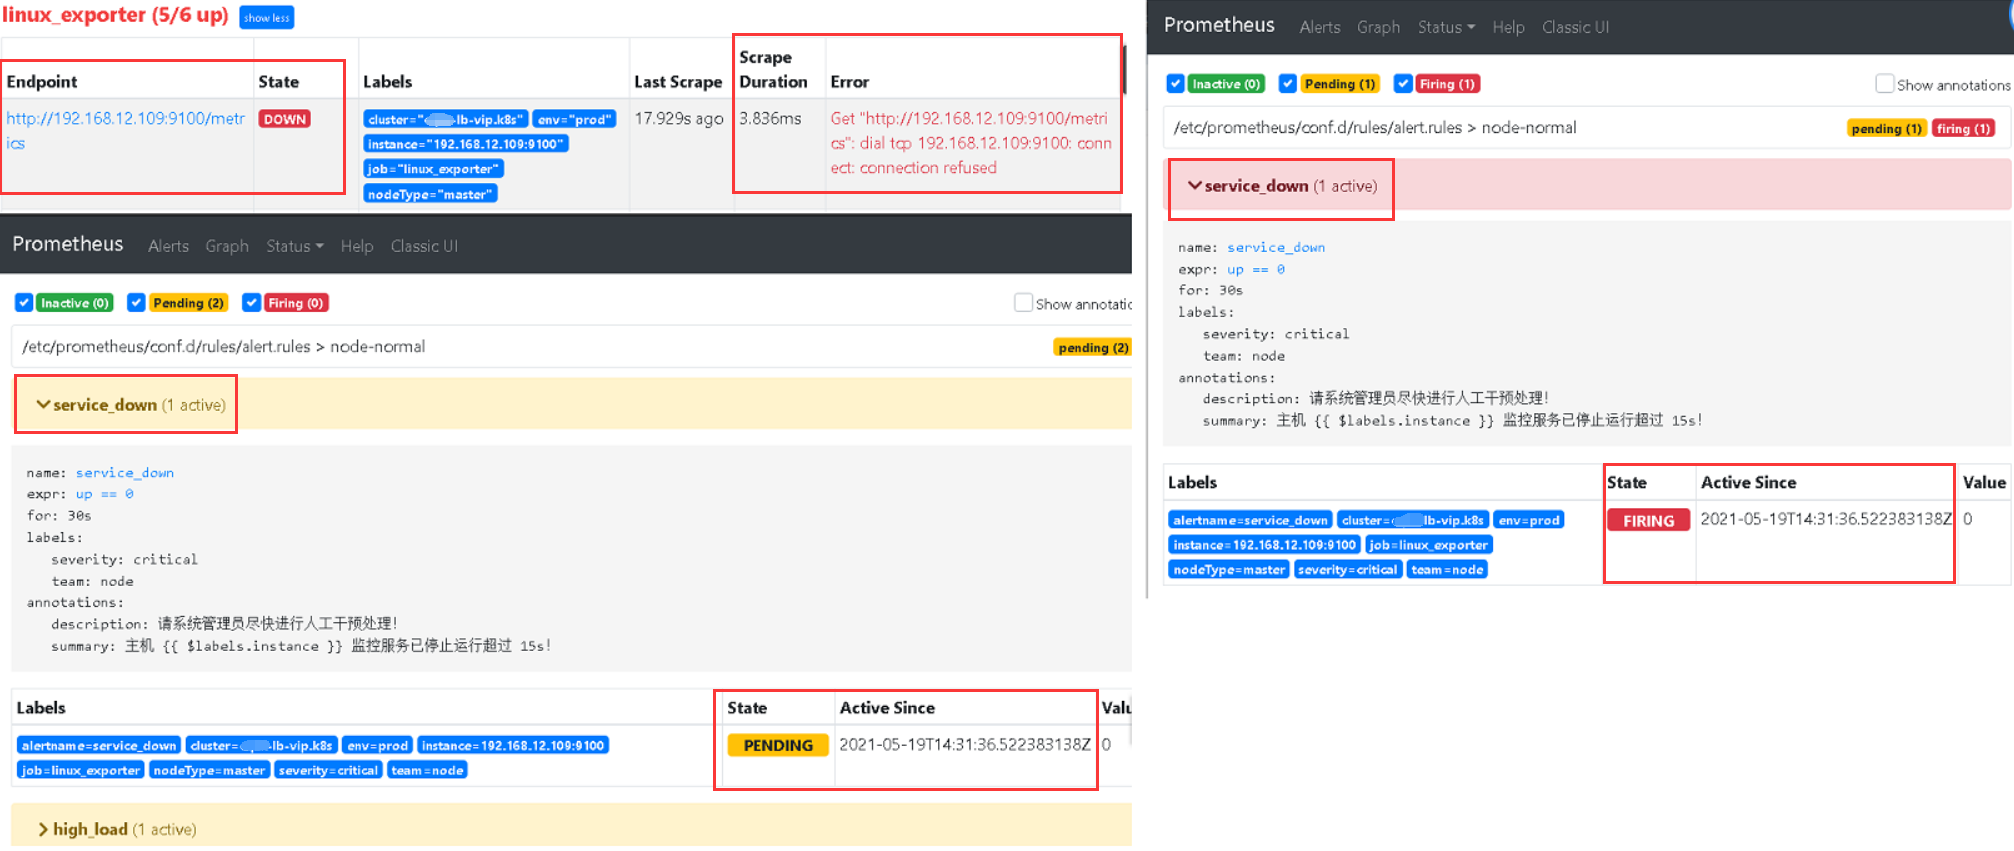Click the node-normal rule group path in right panel
Viewport: 2014px width, 851px height.
pyautogui.click(x=1375, y=127)
